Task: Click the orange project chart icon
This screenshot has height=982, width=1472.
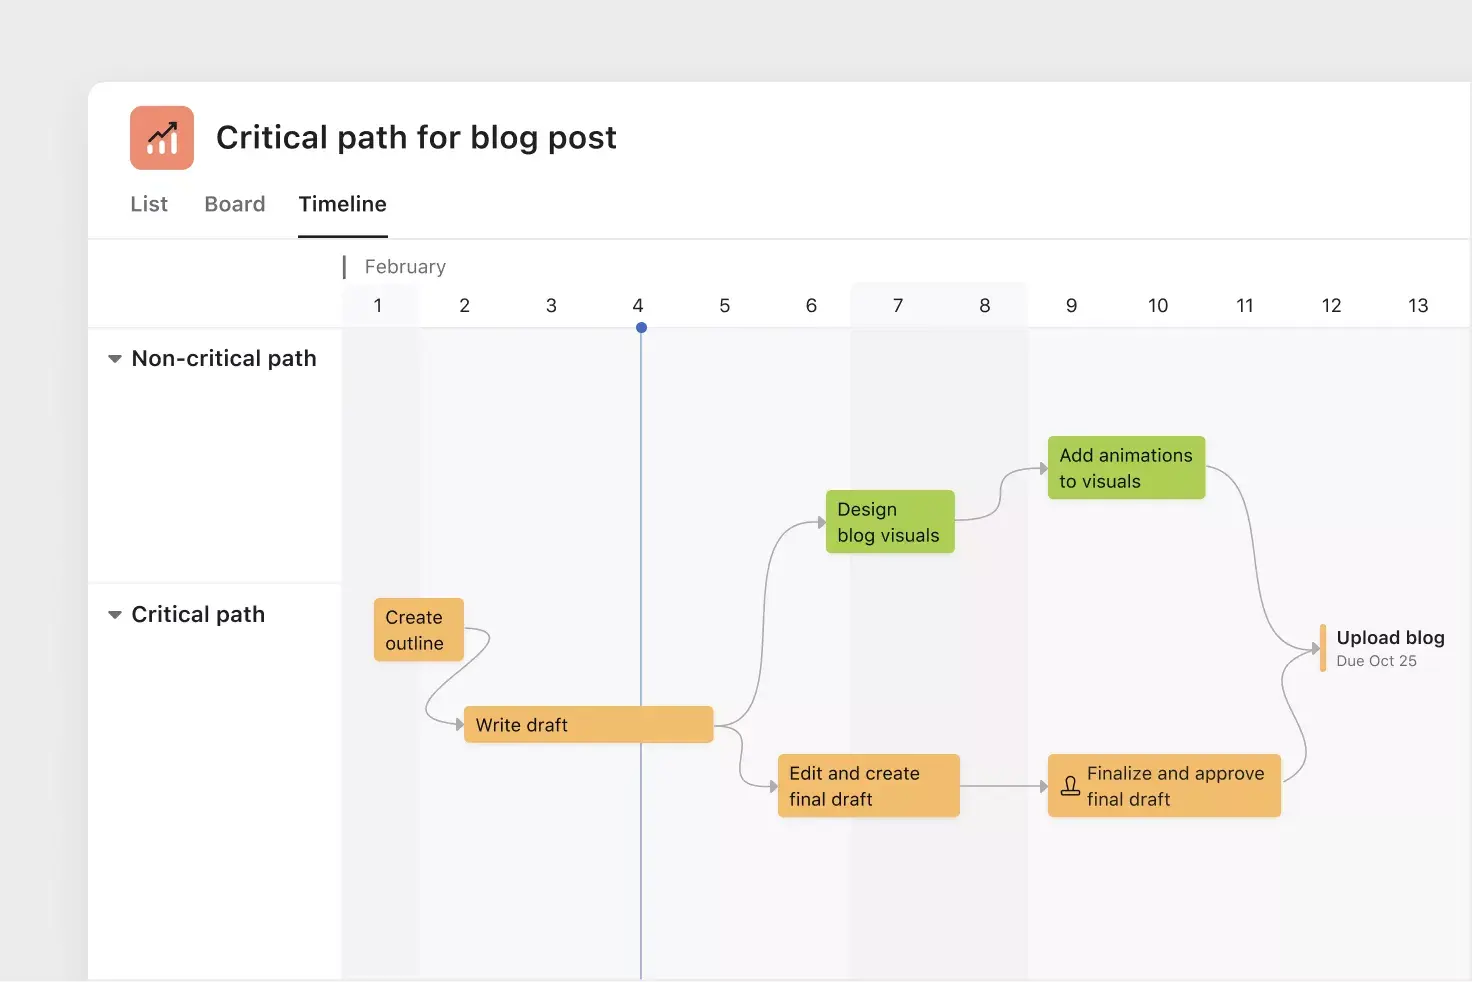Action: (x=161, y=137)
